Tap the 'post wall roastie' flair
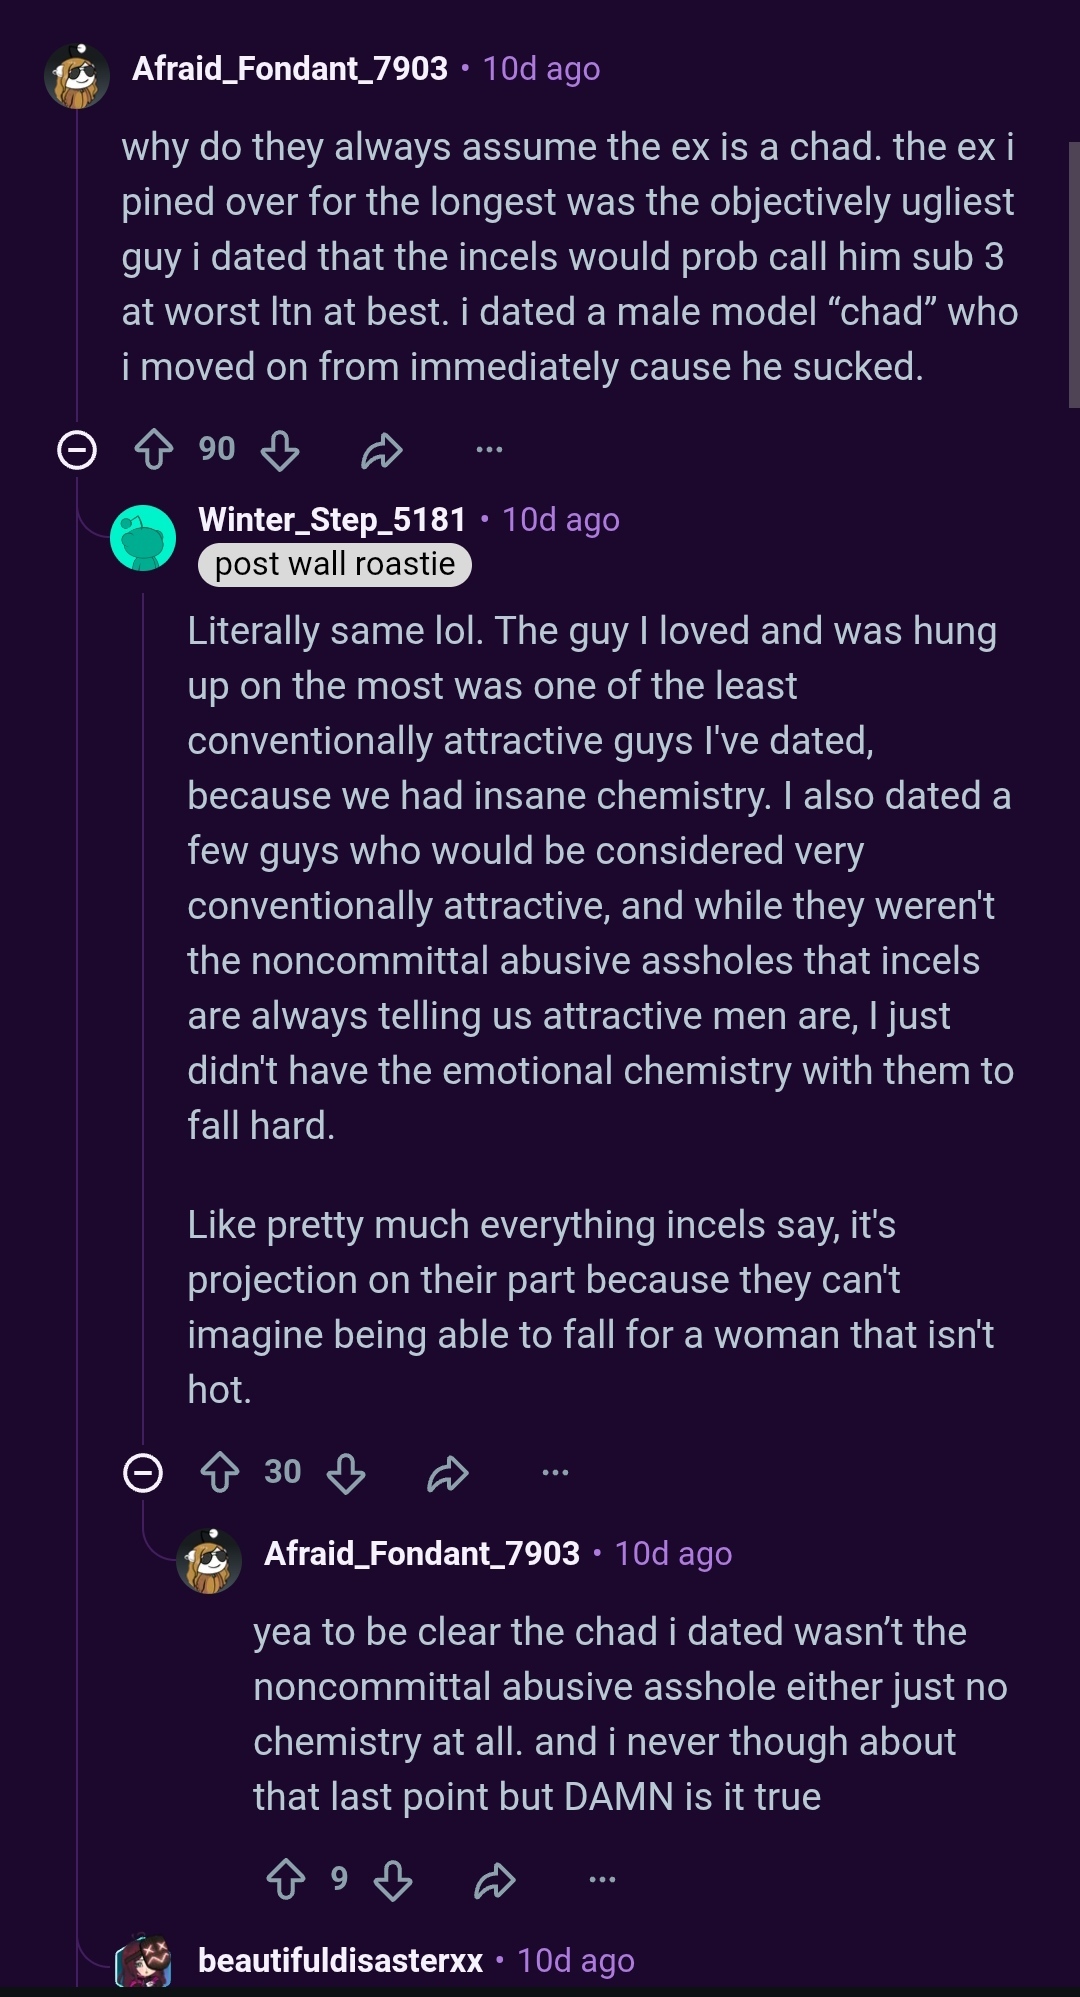The image size is (1080, 1997). 335,564
